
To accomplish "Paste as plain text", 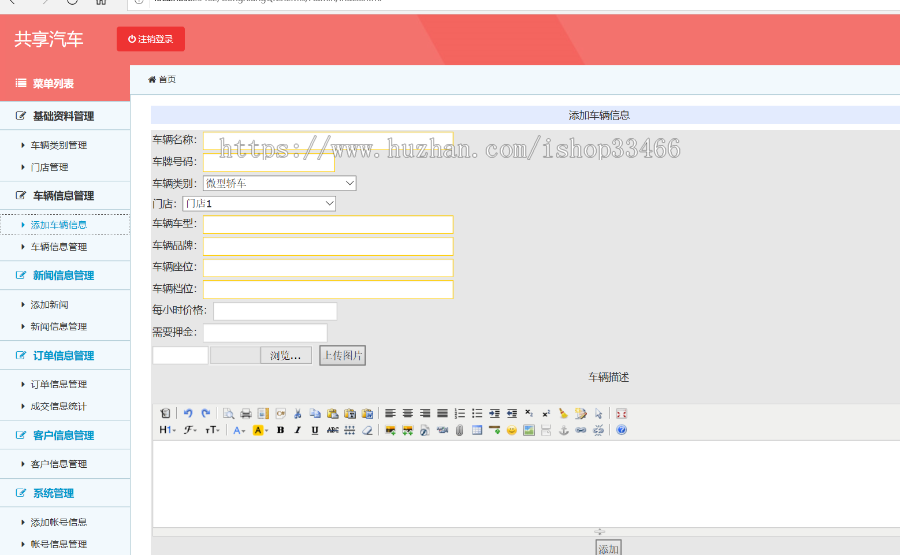I will 350,413.
